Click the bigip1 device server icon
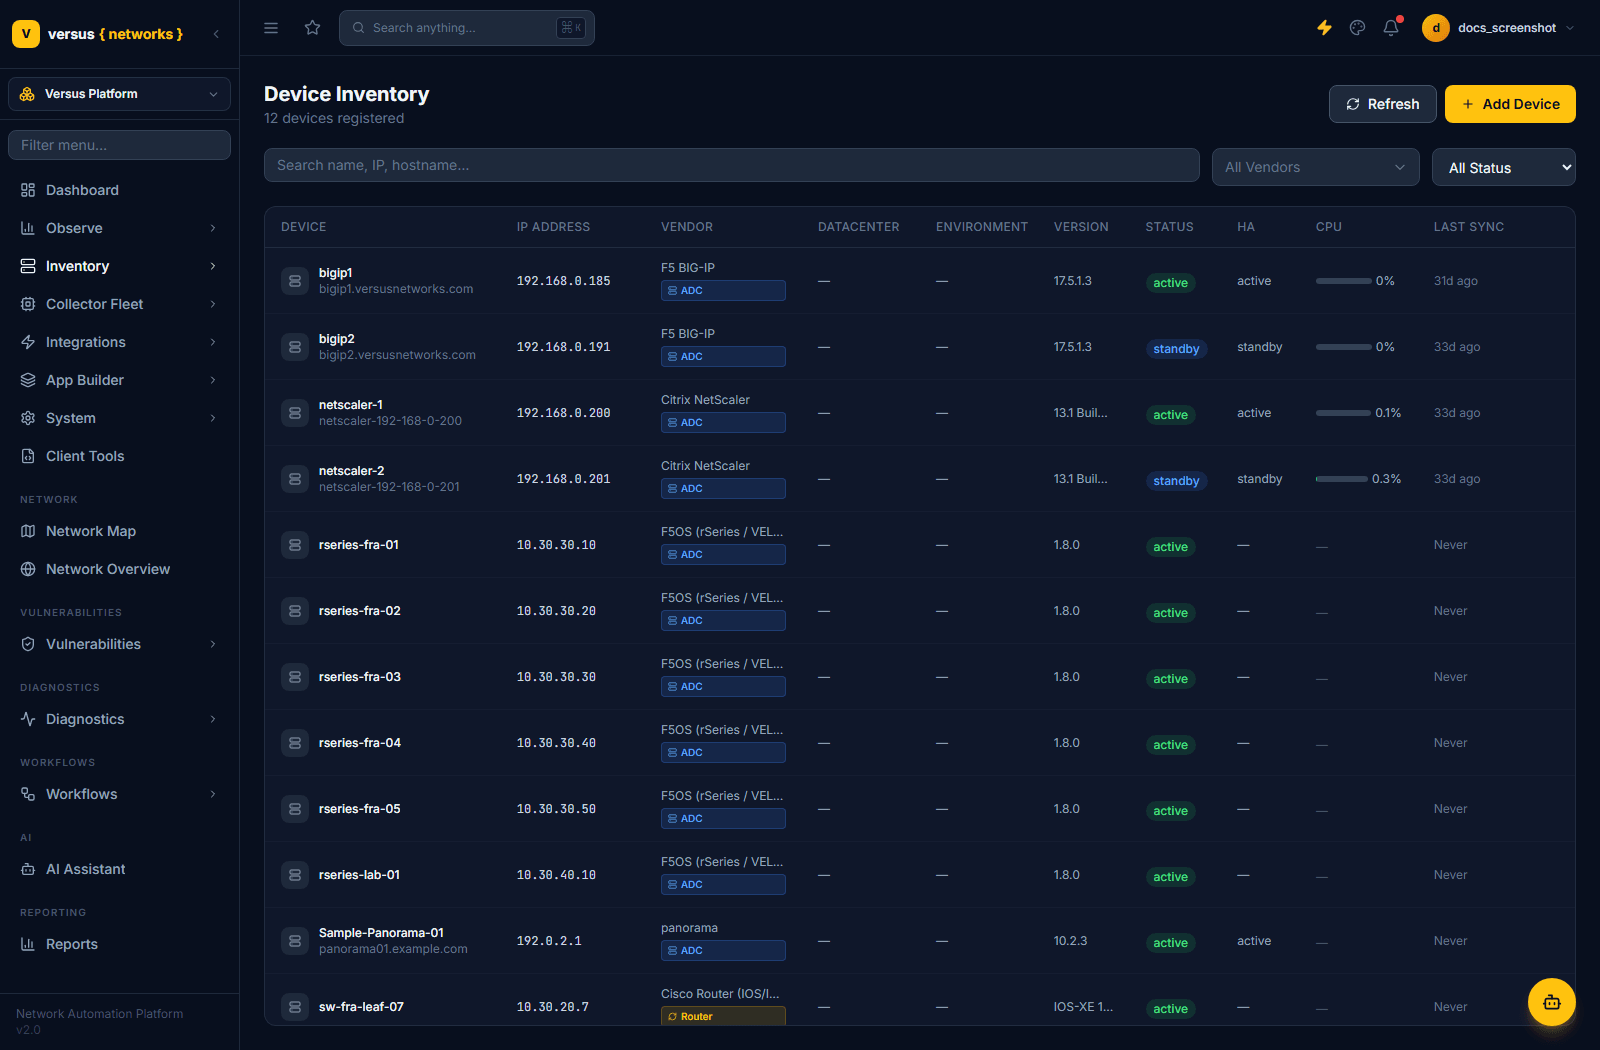Image resolution: width=1600 pixels, height=1050 pixels. tap(295, 281)
